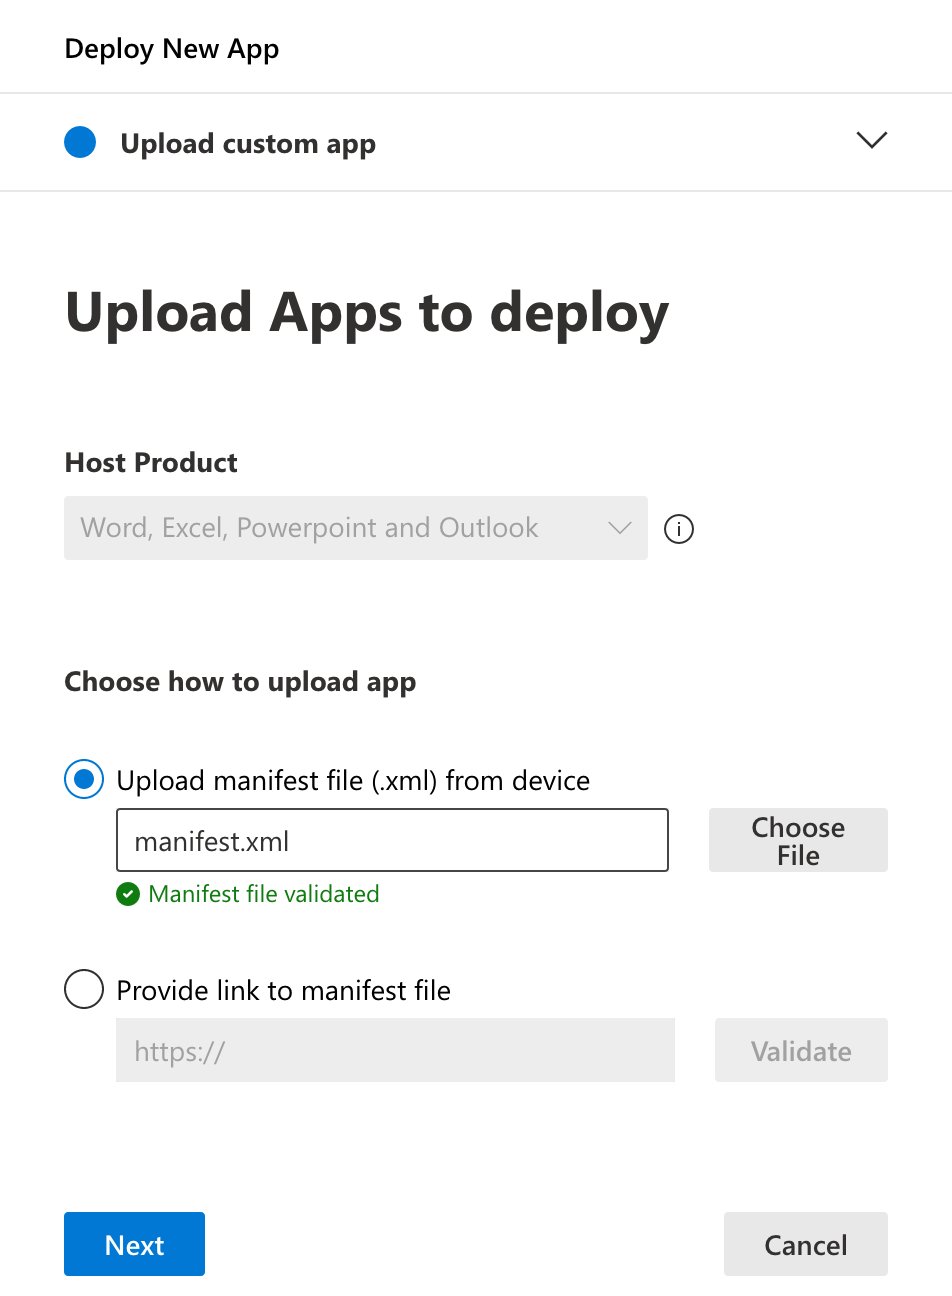Image resolution: width=952 pixels, height=1296 pixels.
Task: Click the Upload Apps to deploy heading
Action: coord(367,313)
